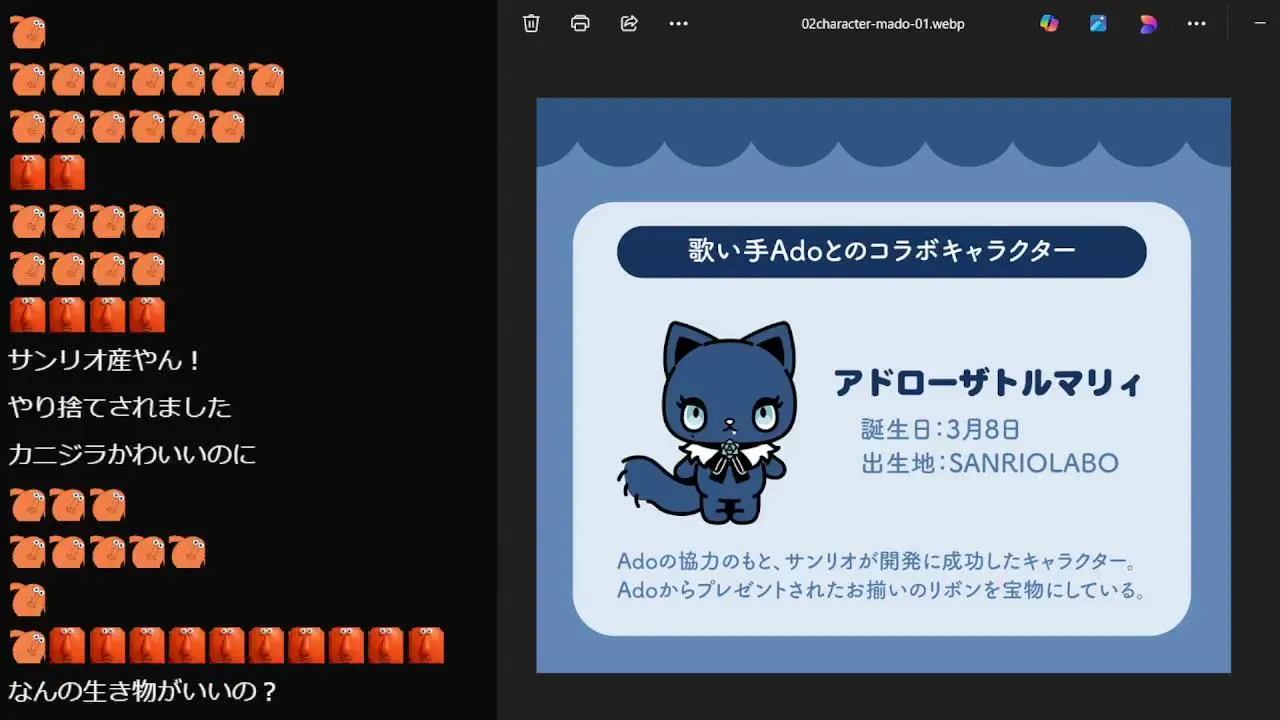
Task: Open the right three-dot overflow menu
Action: [1197, 23]
